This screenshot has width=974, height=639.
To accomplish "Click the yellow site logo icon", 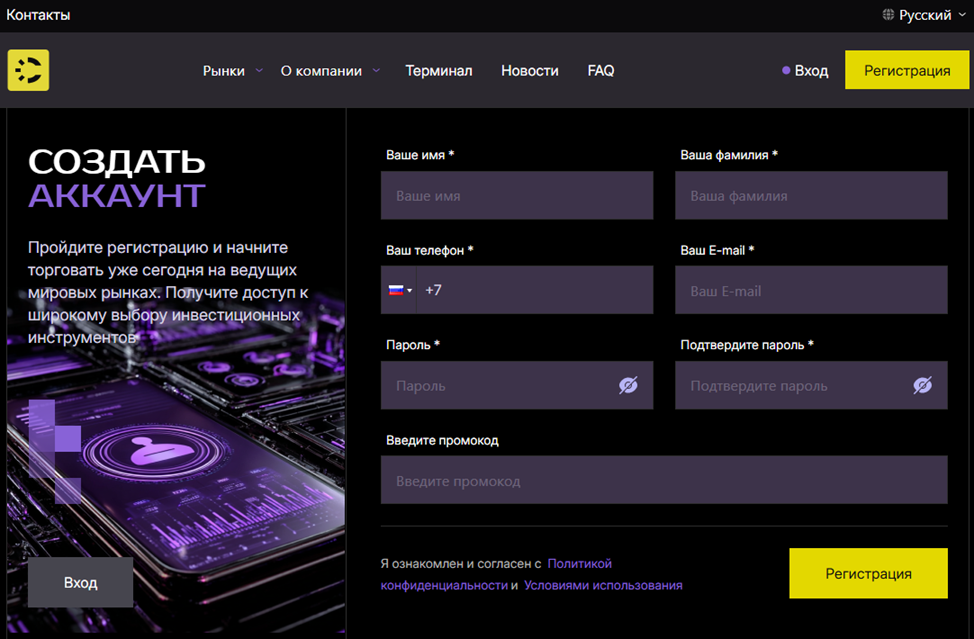I will pyautogui.click(x=28, y=70).
